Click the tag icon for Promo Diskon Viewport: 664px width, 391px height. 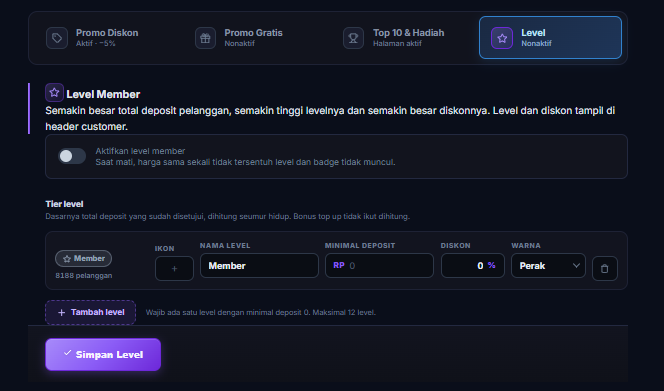coord(57,38)
